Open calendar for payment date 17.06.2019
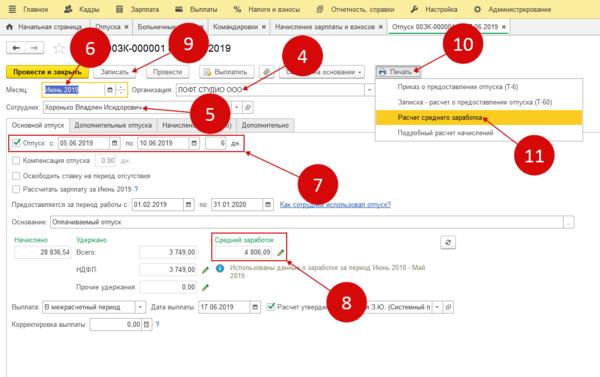 point(255,307)
